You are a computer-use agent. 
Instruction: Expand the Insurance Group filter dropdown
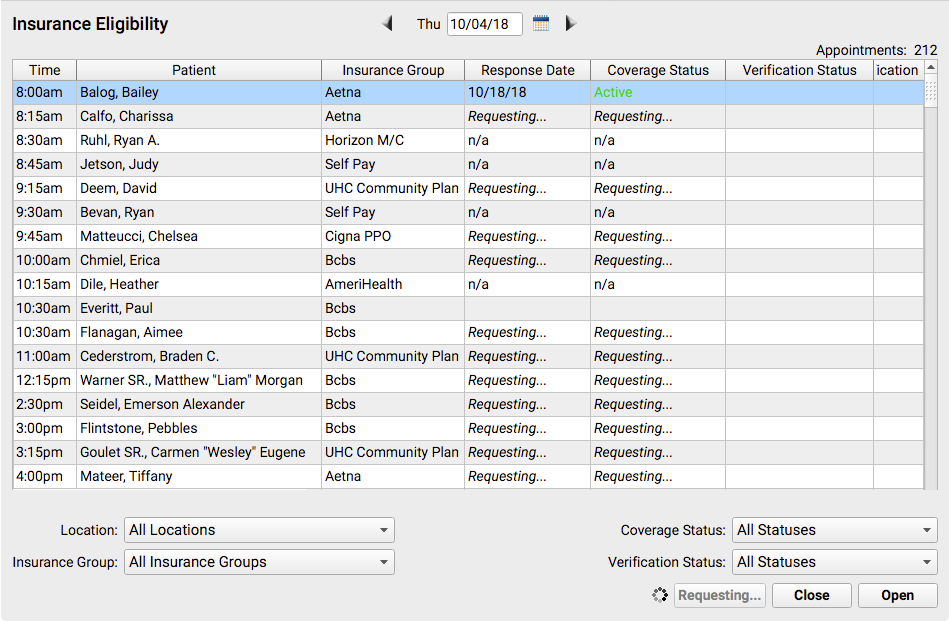259,562
